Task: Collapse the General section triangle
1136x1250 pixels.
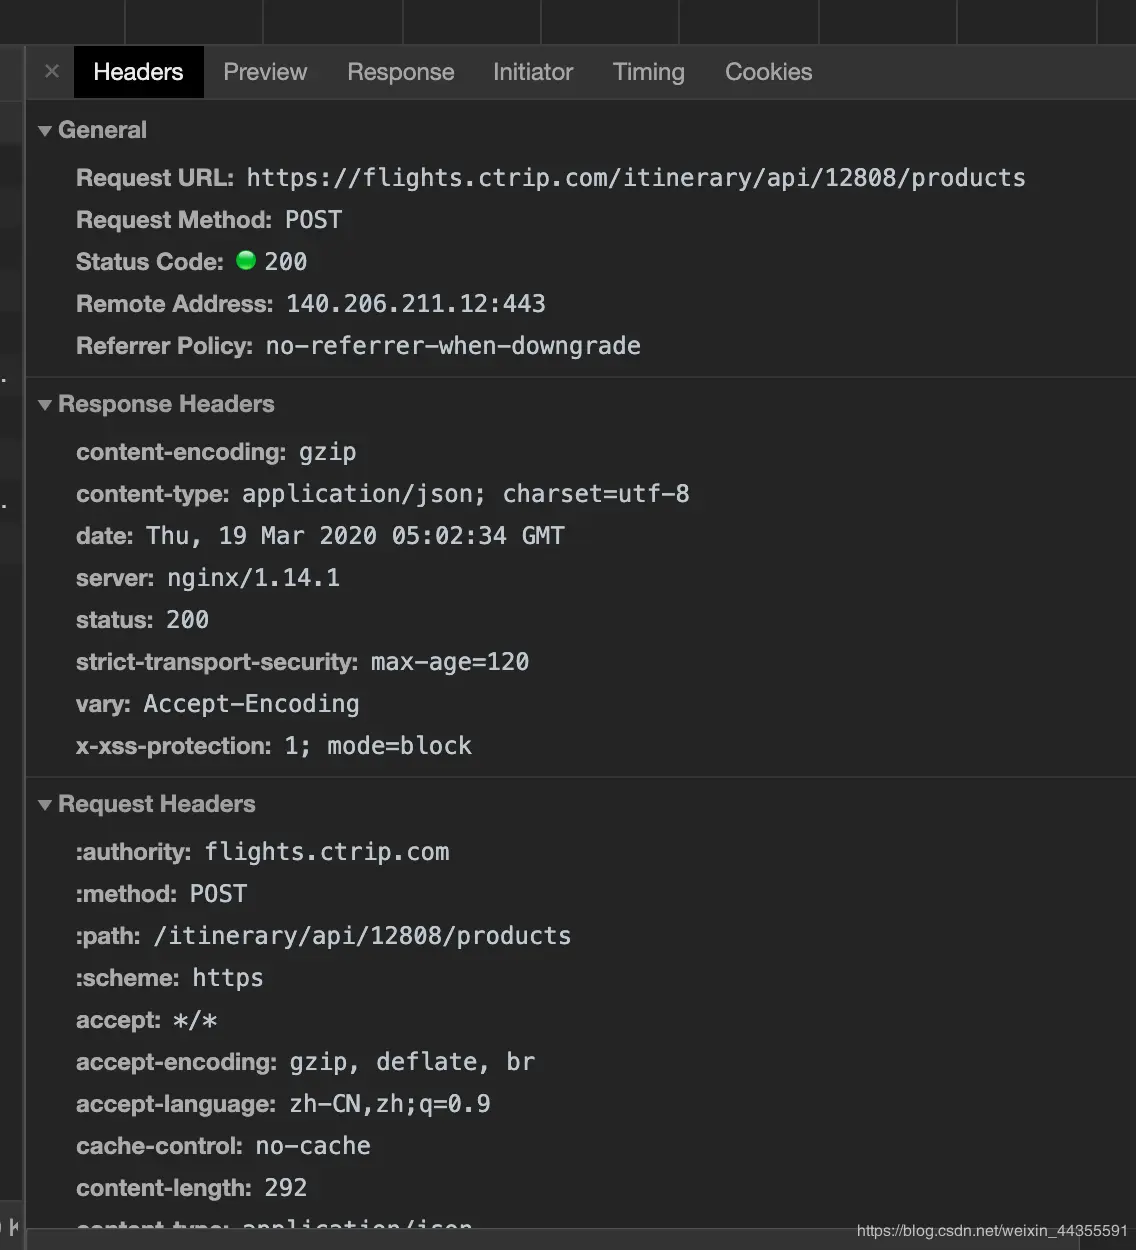Action: coord(45,131)
